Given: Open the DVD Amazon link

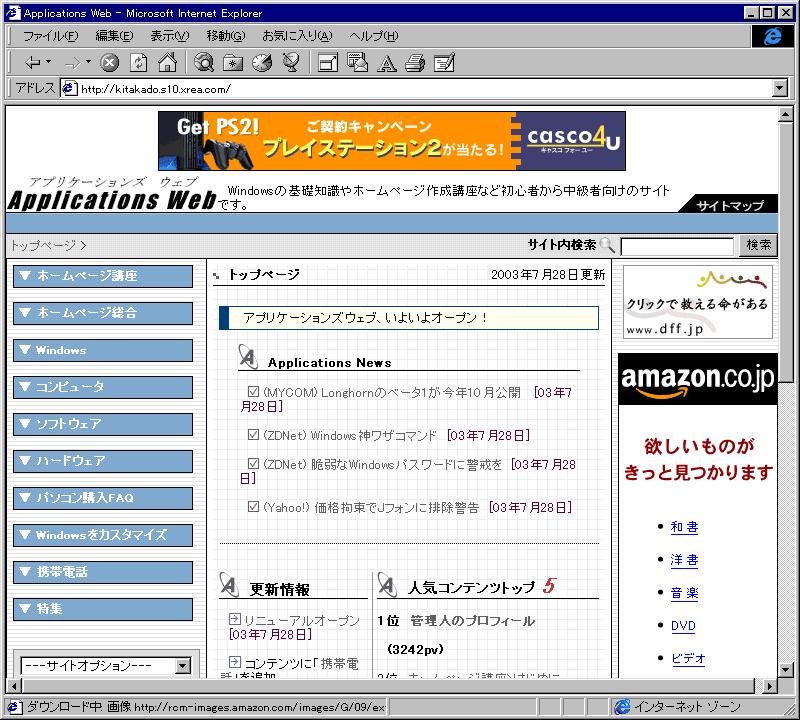Looking at the screenshot, I should [x=683, y=626].
